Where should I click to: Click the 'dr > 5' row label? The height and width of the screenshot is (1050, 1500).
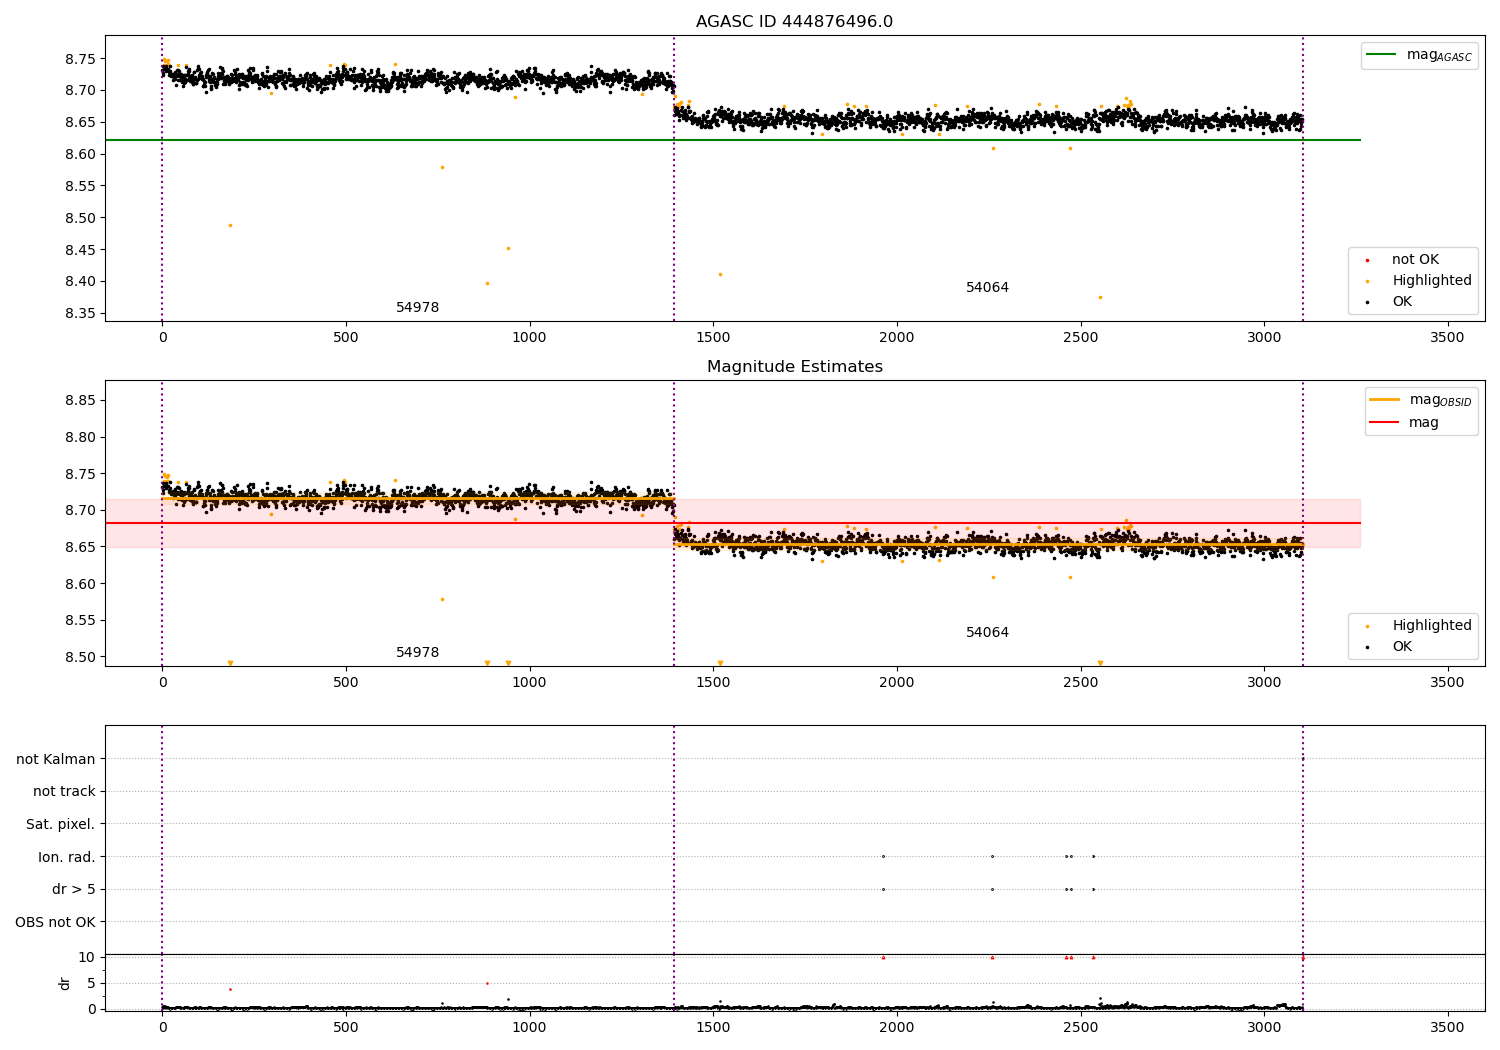coord(74,890)
